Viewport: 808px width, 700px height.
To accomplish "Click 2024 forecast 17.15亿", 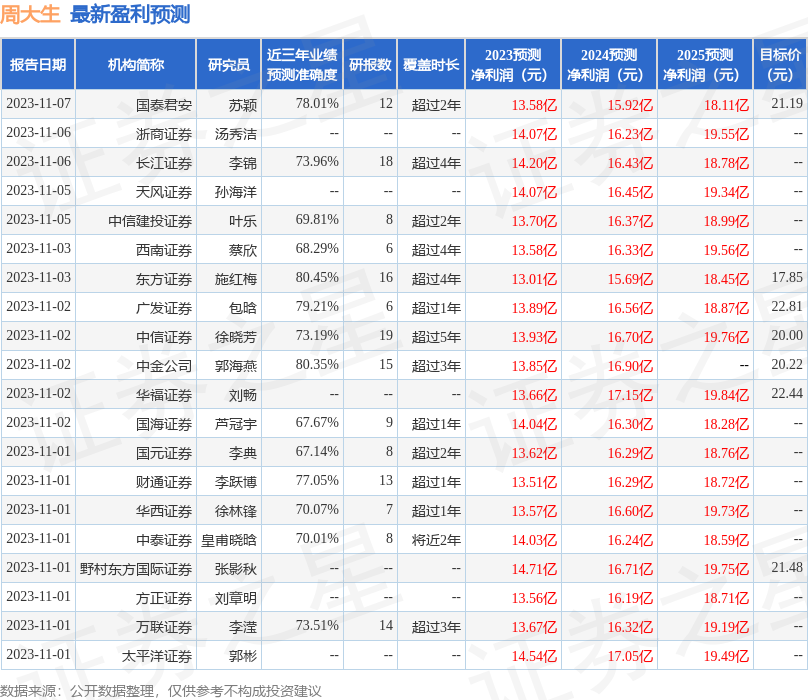I will click(630, 395).
